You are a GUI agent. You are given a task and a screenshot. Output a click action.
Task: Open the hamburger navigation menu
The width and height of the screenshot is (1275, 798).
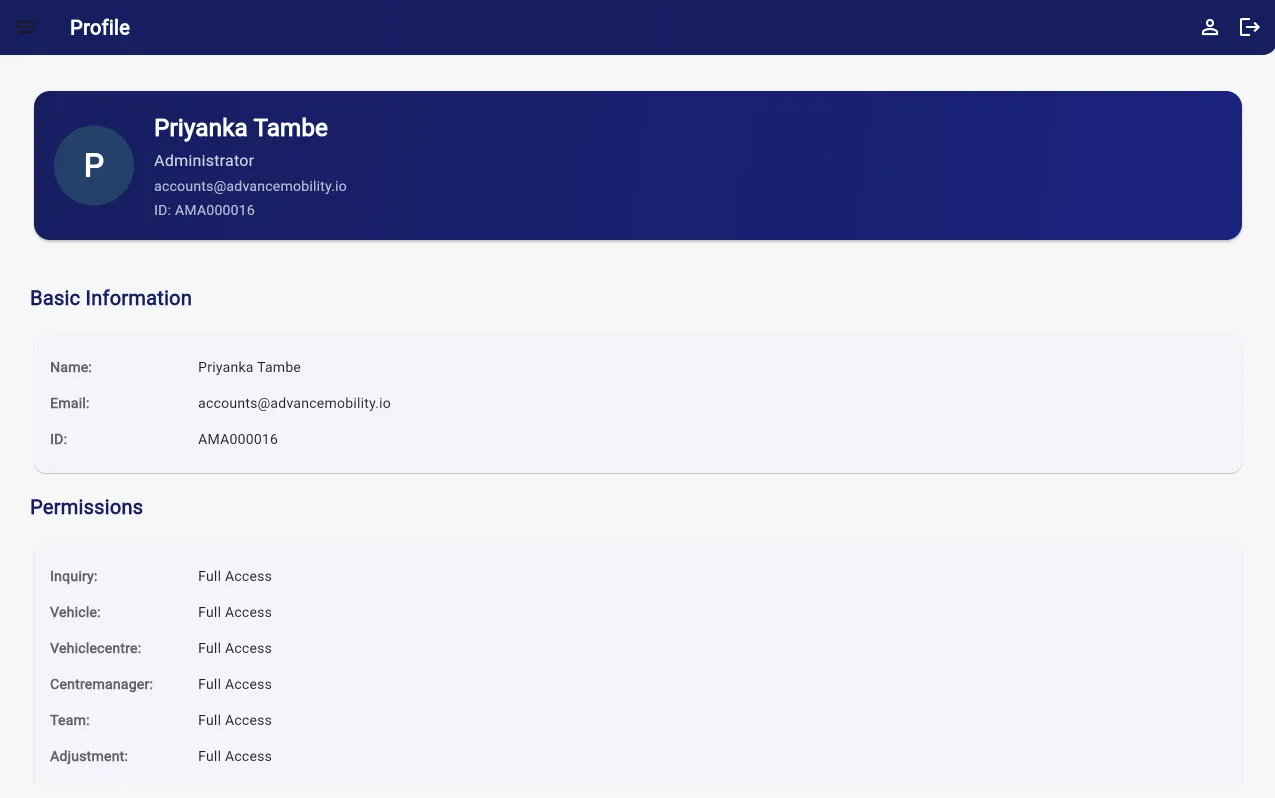click(x=27, y=27)
